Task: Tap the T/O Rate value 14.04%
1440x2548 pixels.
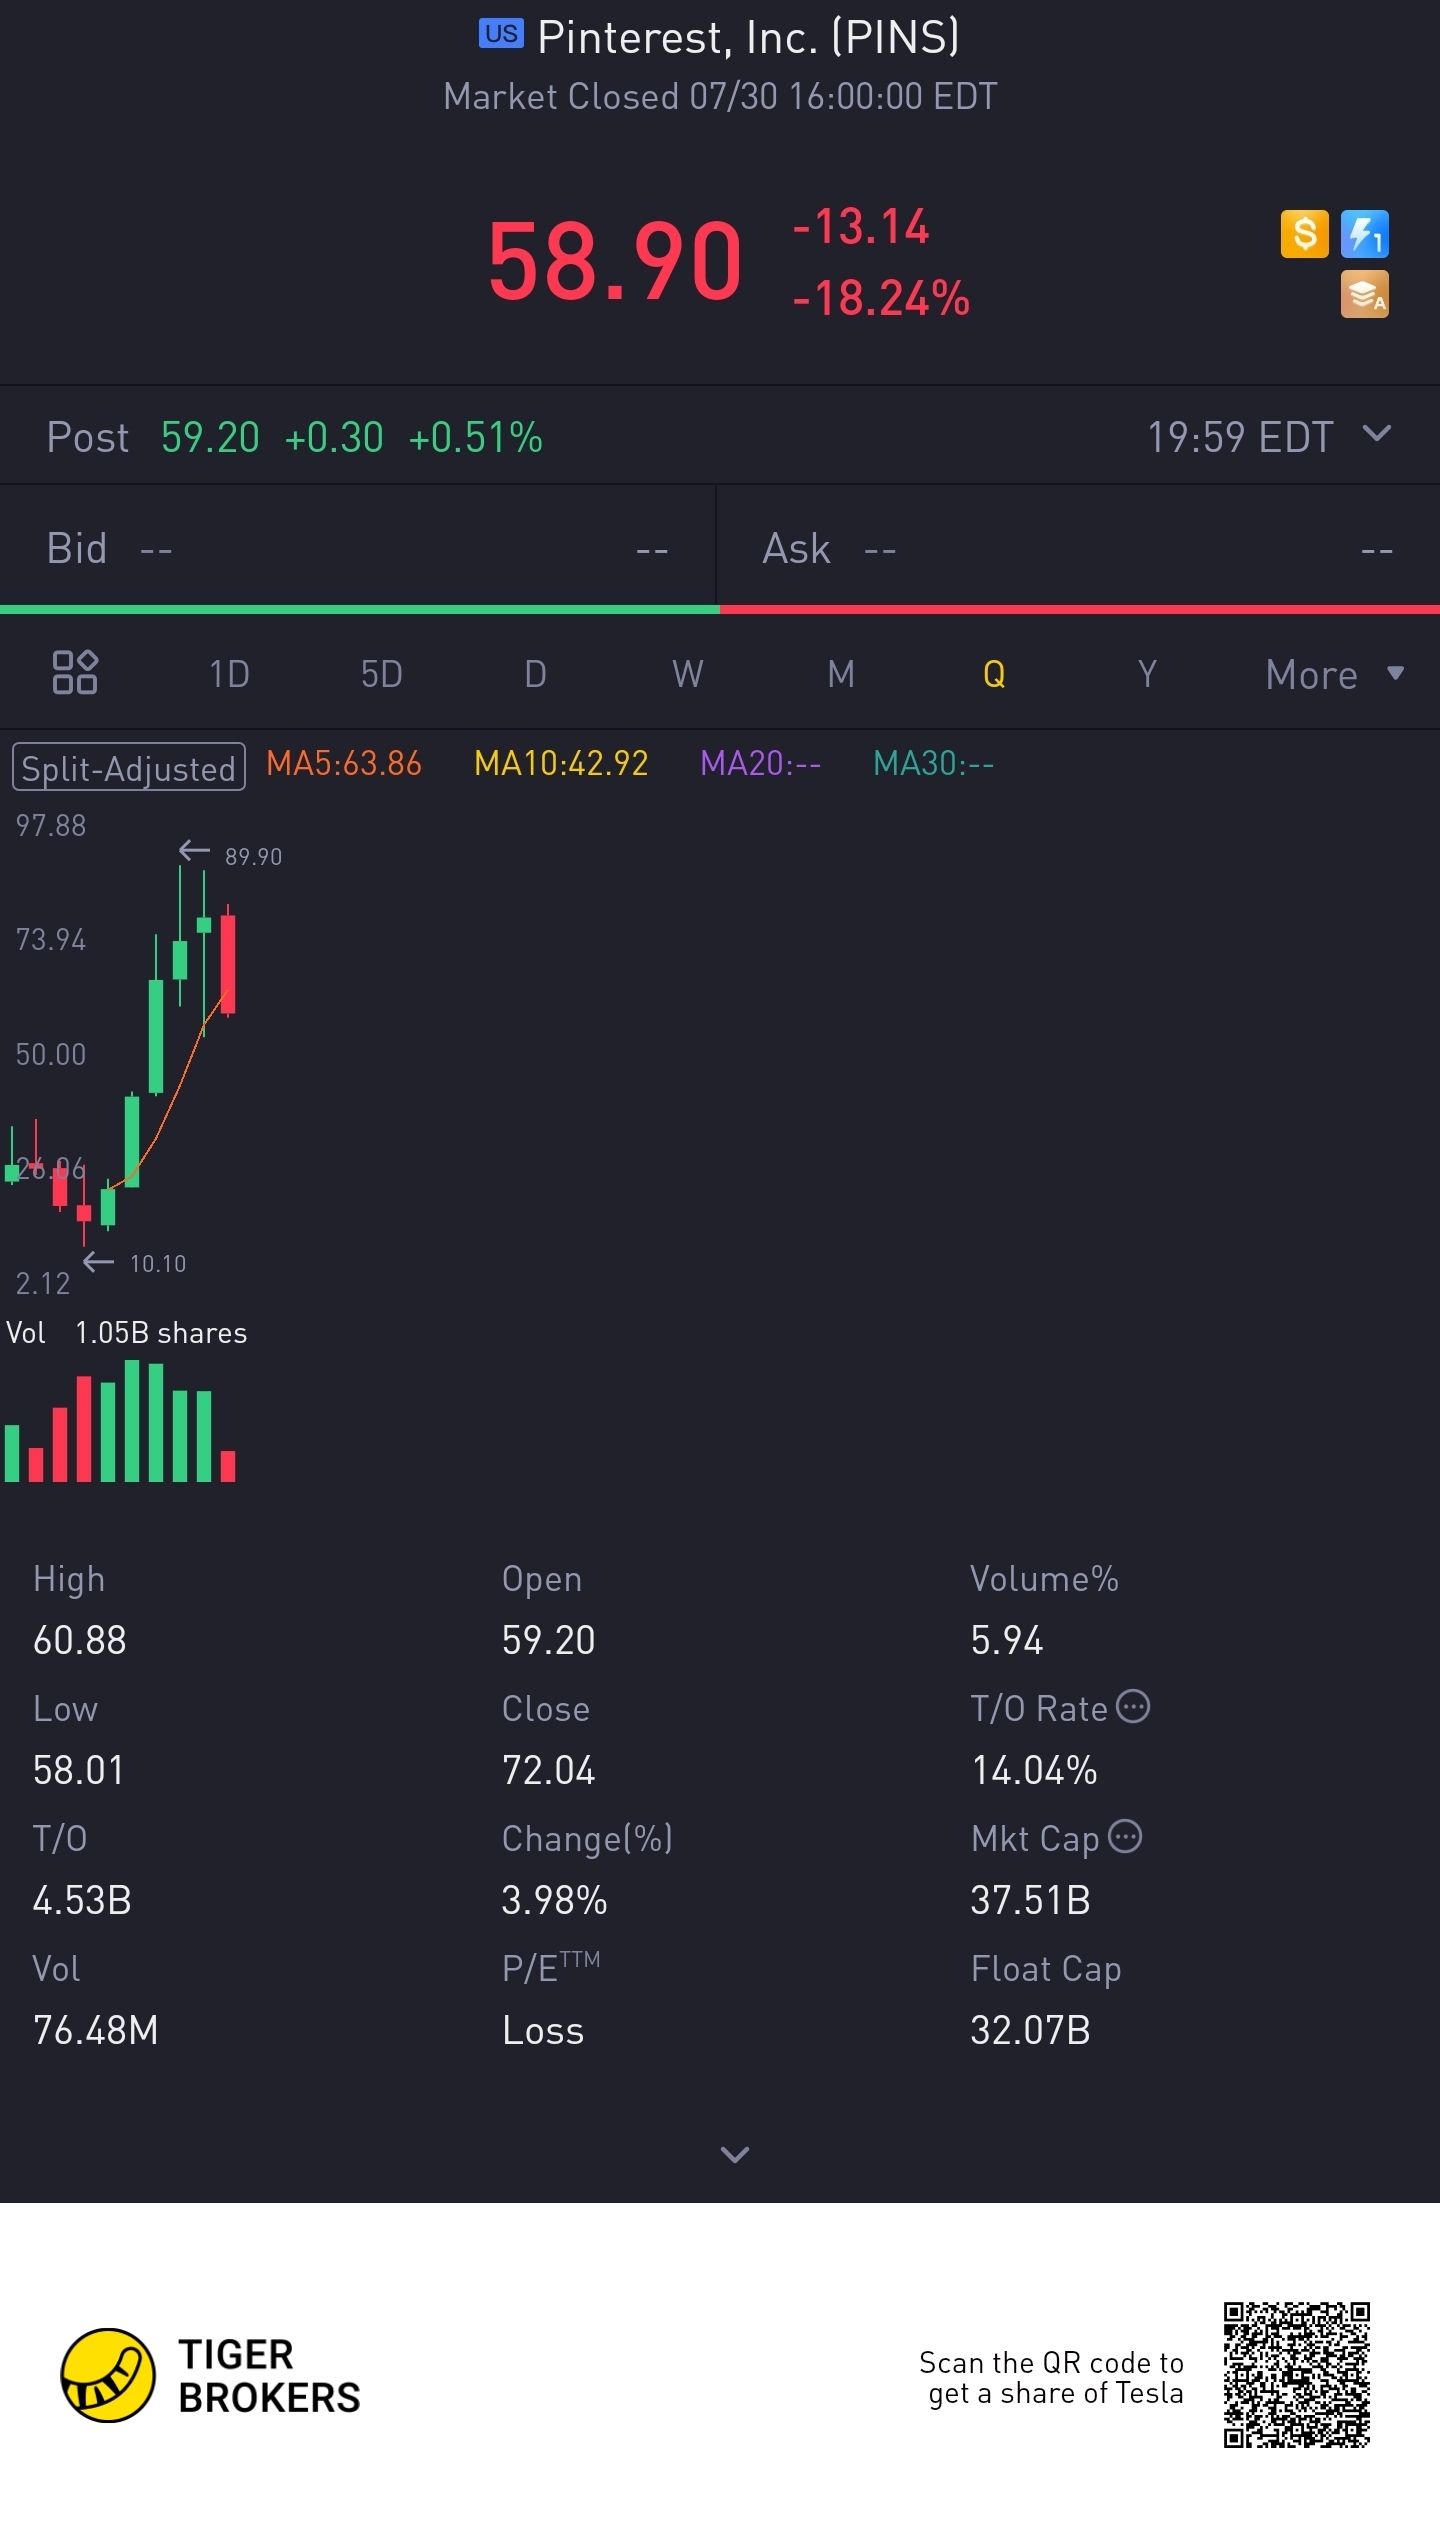Action: (x=1034, y=1770)
